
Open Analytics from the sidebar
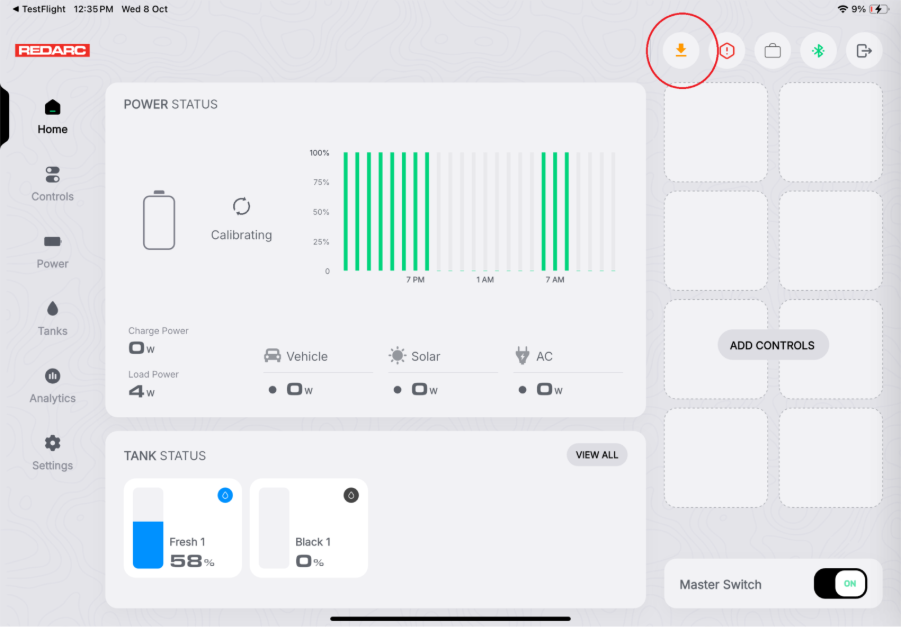[52, 383]
